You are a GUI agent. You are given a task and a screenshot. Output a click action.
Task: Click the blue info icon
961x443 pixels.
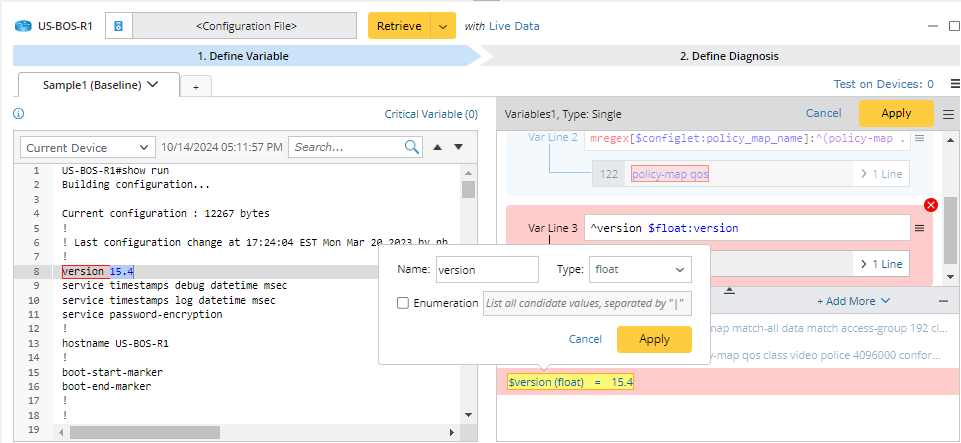click(x=18, y=114)
